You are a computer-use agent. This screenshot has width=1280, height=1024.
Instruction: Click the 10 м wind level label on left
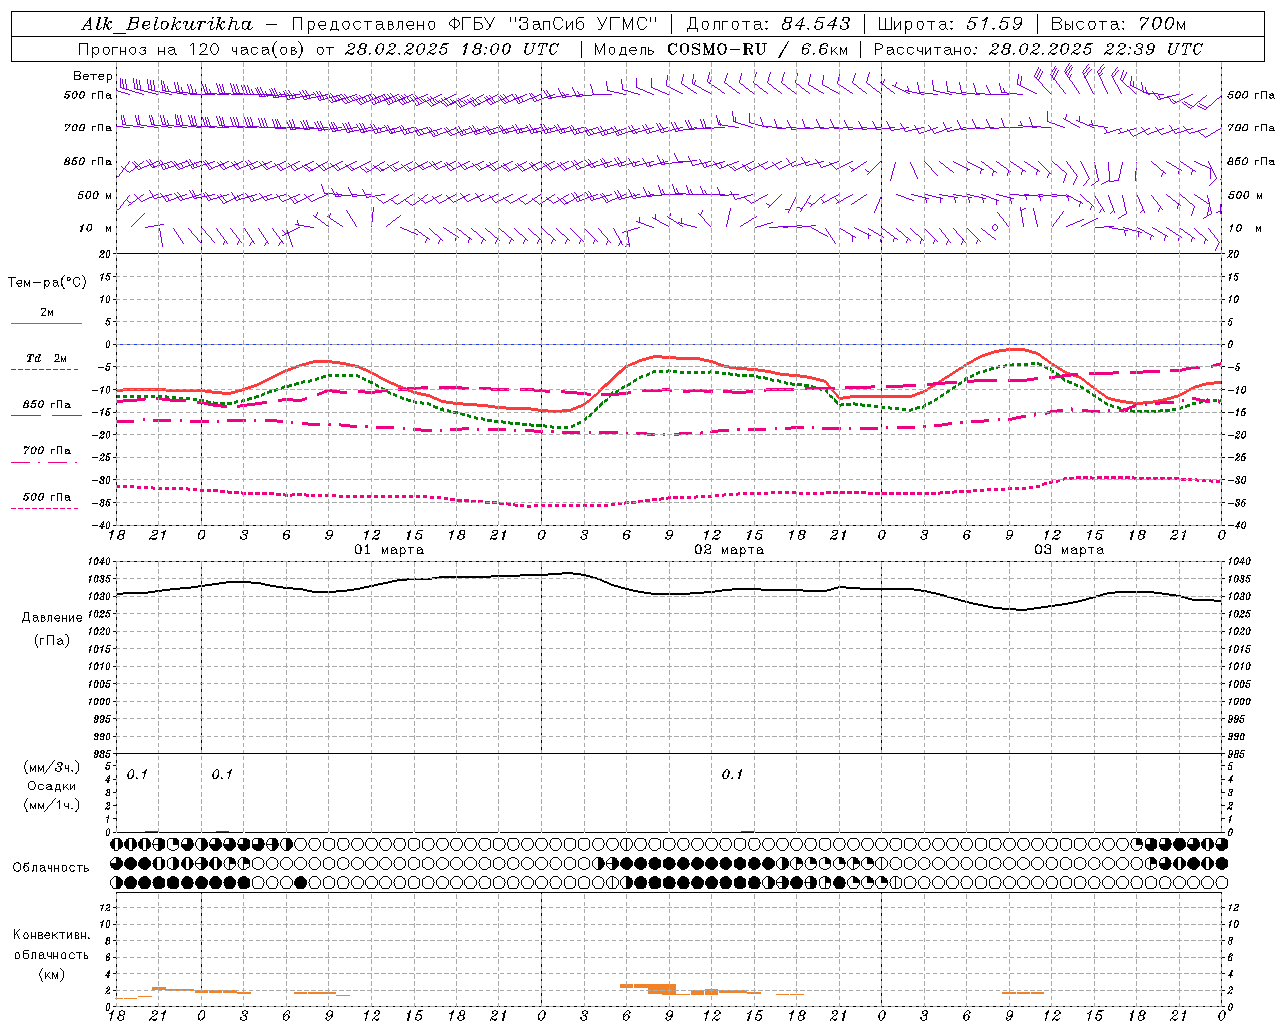pyautogui.click(x=96, y=228)
